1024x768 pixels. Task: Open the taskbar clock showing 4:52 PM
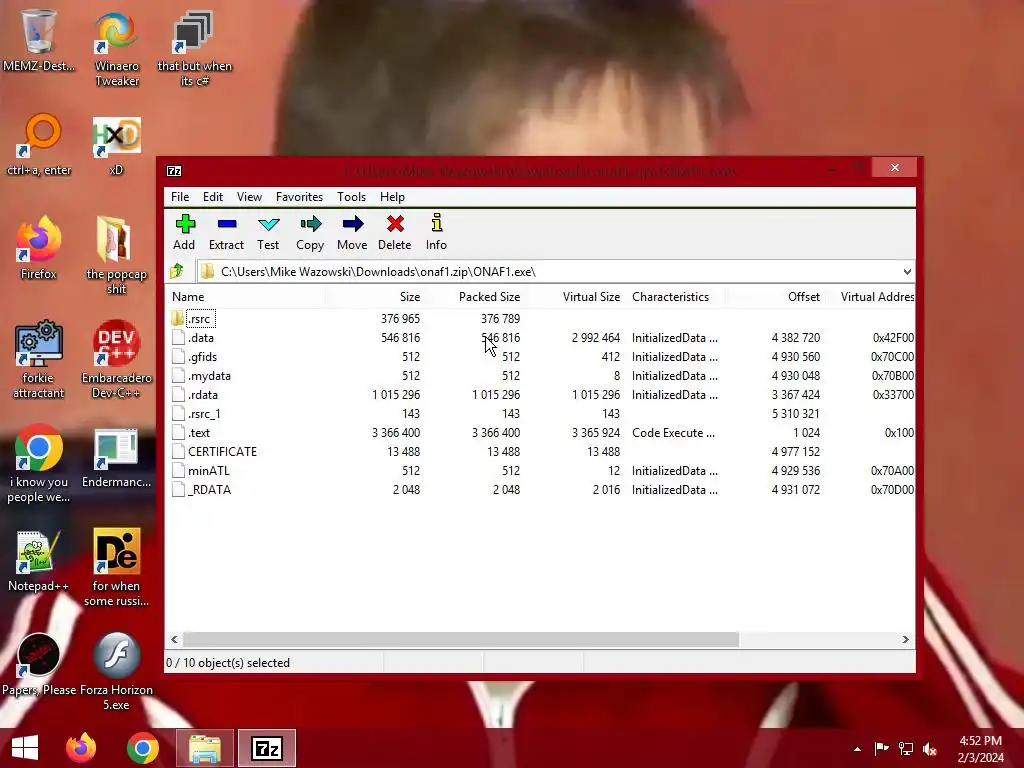[980, 749]
